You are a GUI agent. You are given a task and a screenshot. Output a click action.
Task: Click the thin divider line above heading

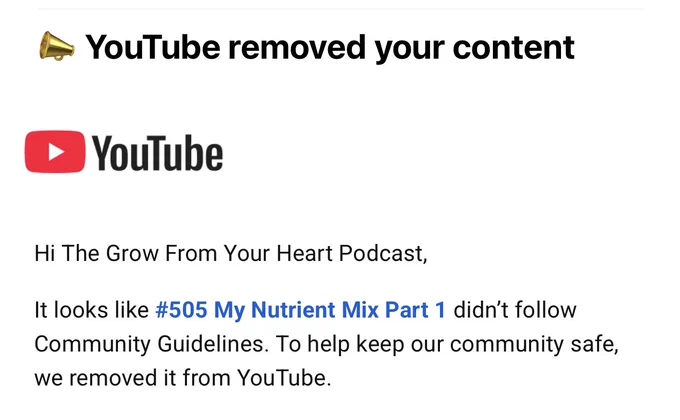340,9
